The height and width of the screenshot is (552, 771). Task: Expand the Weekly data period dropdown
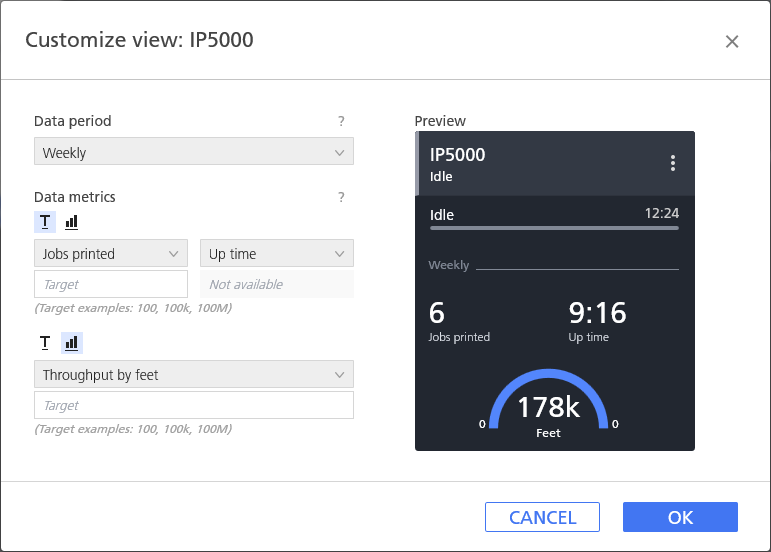[x=194, y=153]
